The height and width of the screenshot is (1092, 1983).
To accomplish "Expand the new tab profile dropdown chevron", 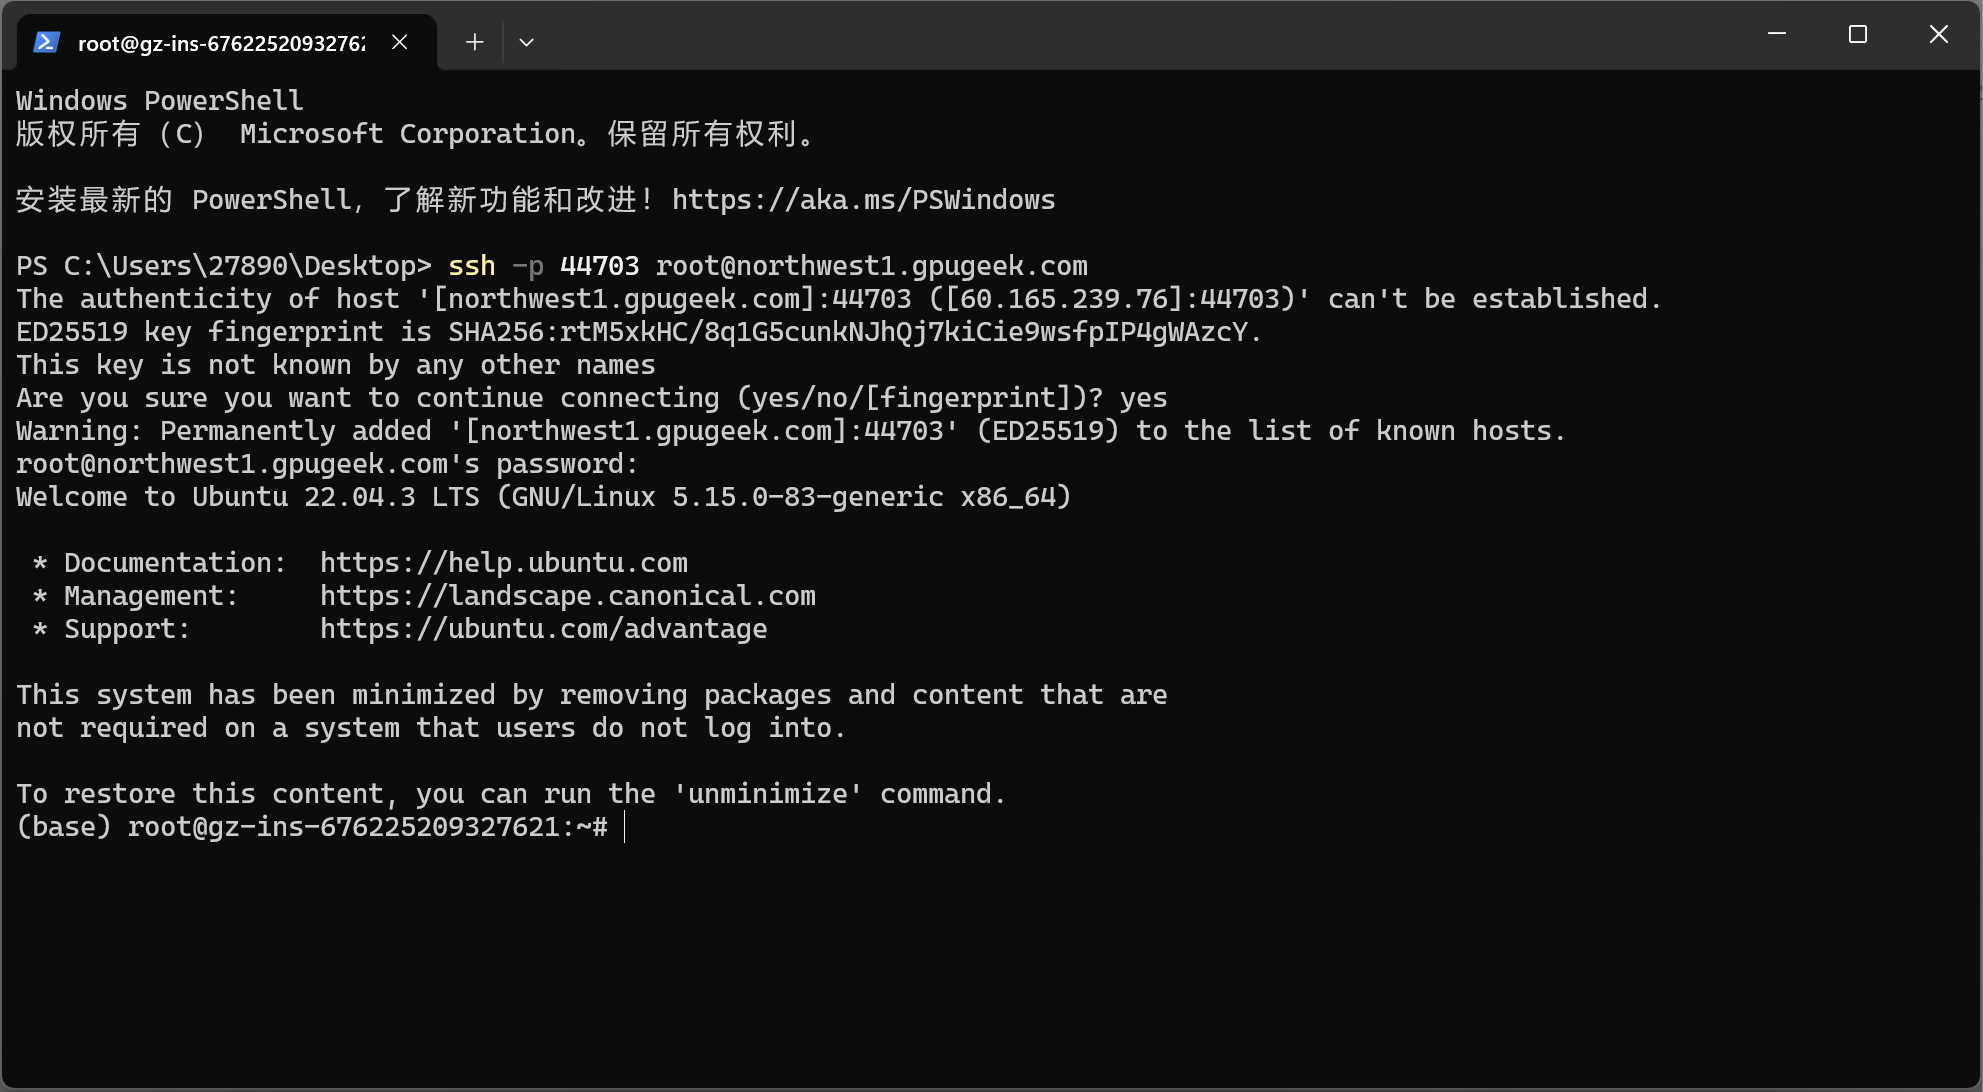I will [527, 42].
